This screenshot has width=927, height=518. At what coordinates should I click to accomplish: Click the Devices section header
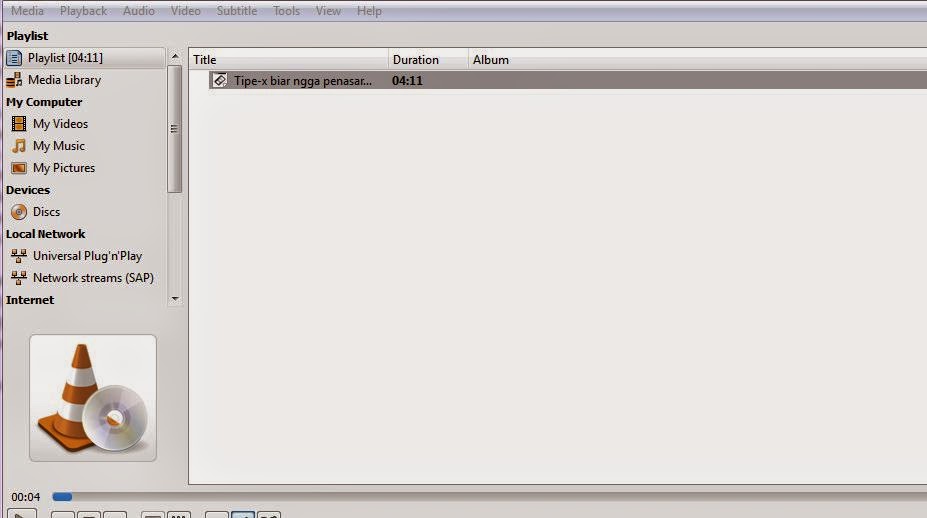(28, 190)
